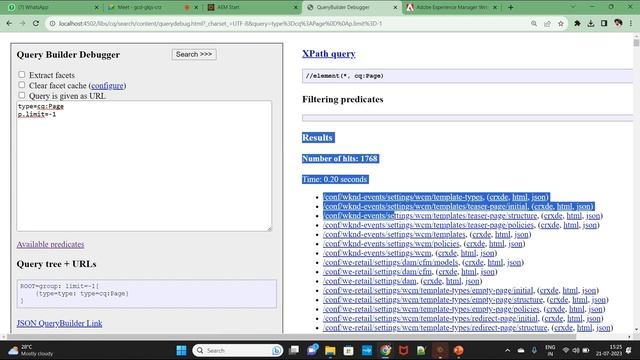640x360 pixels.
Task: Open the XPath query heading link
Action: point(329,54)
